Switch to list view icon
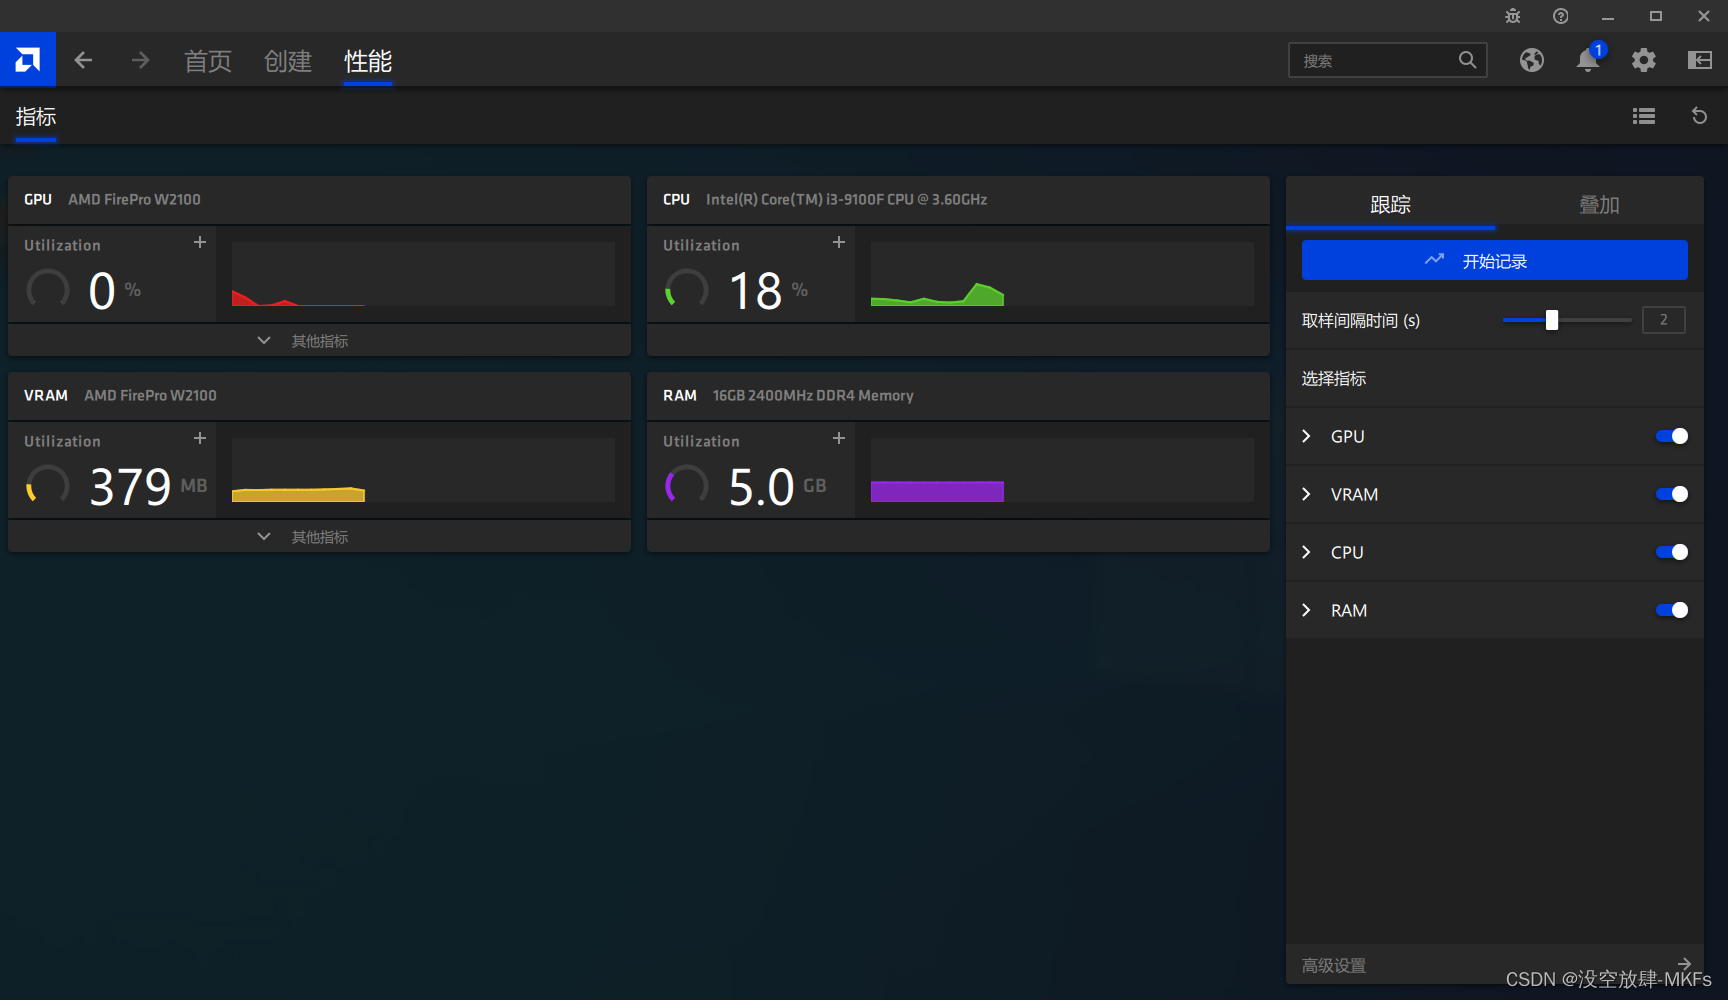The width and height of the screenshot is (1728, 1000). tap(1644, 116)
